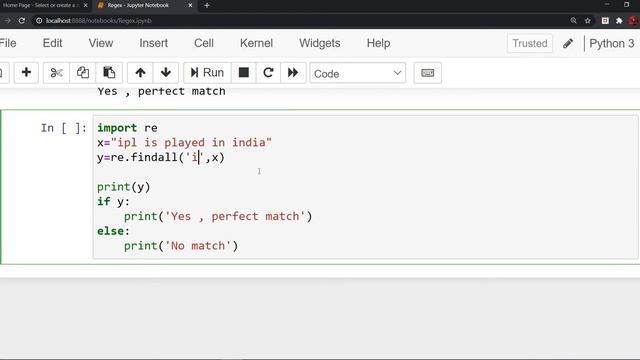Open the Kernel menu
The image size is (640, 360).
click(x=256, y=43)
